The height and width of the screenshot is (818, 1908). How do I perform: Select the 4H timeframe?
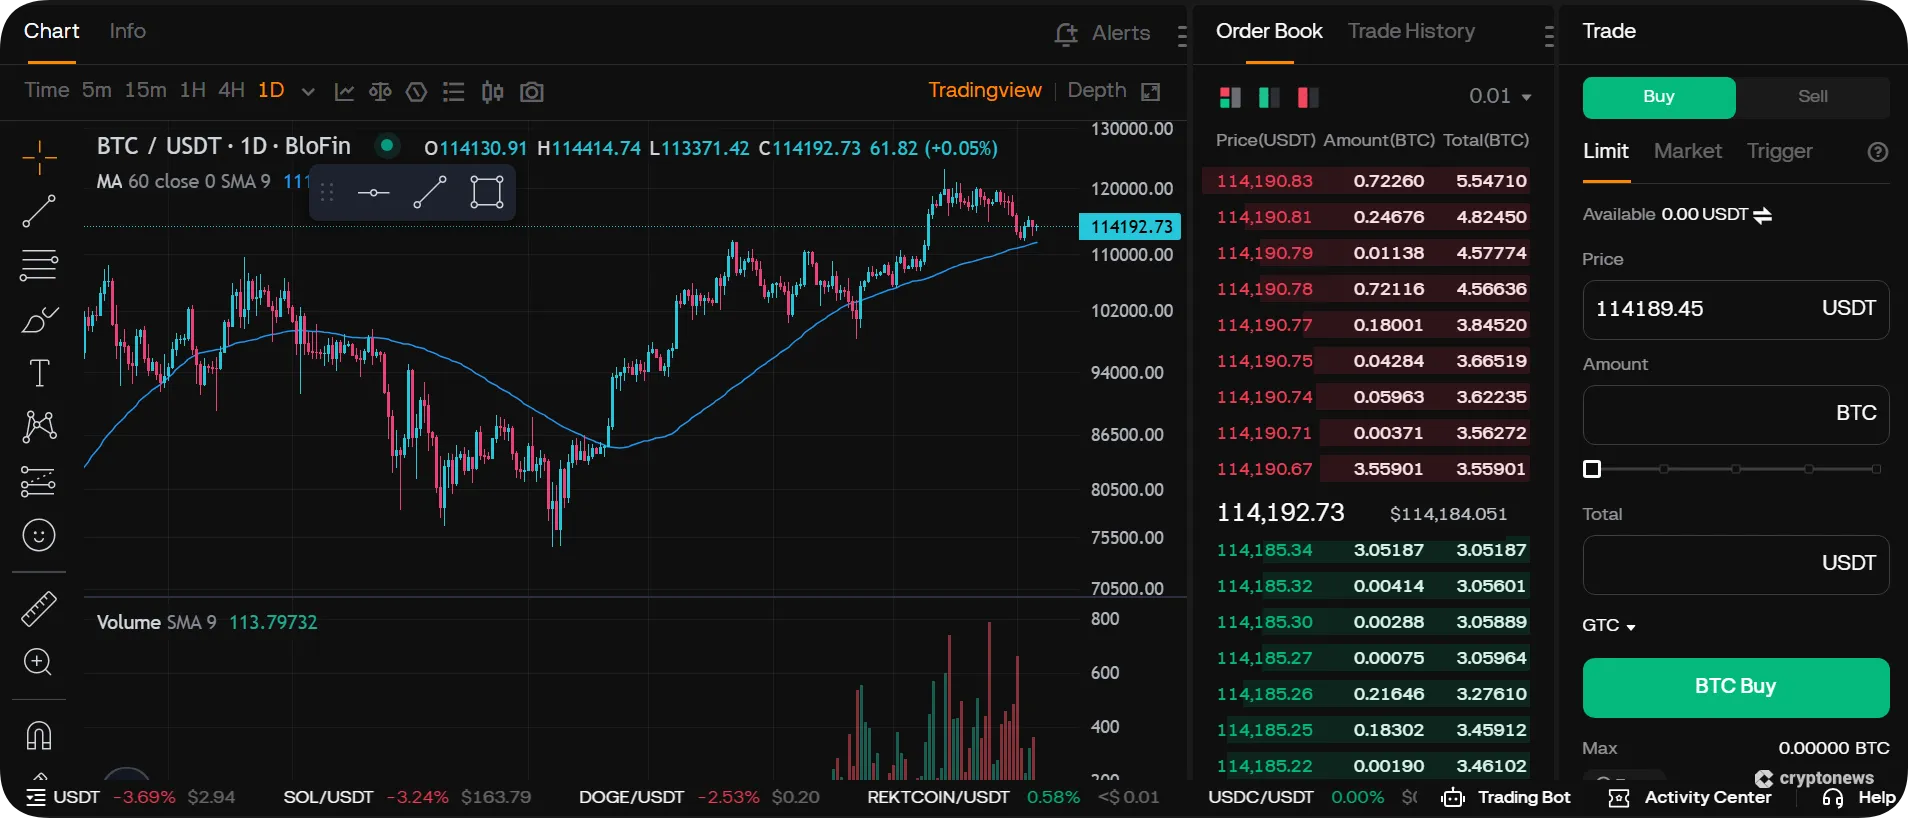[x=231, y=90]
